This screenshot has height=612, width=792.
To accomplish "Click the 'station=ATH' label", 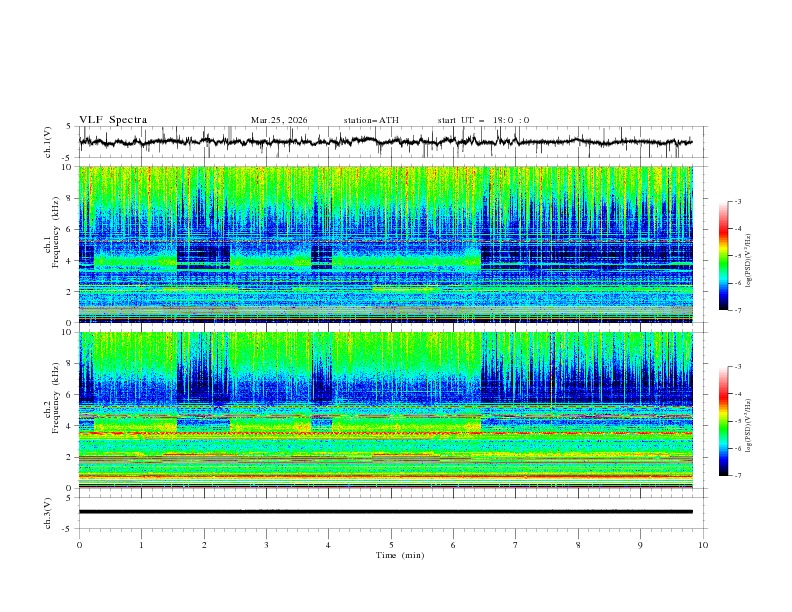I will [x=371, y=120].
